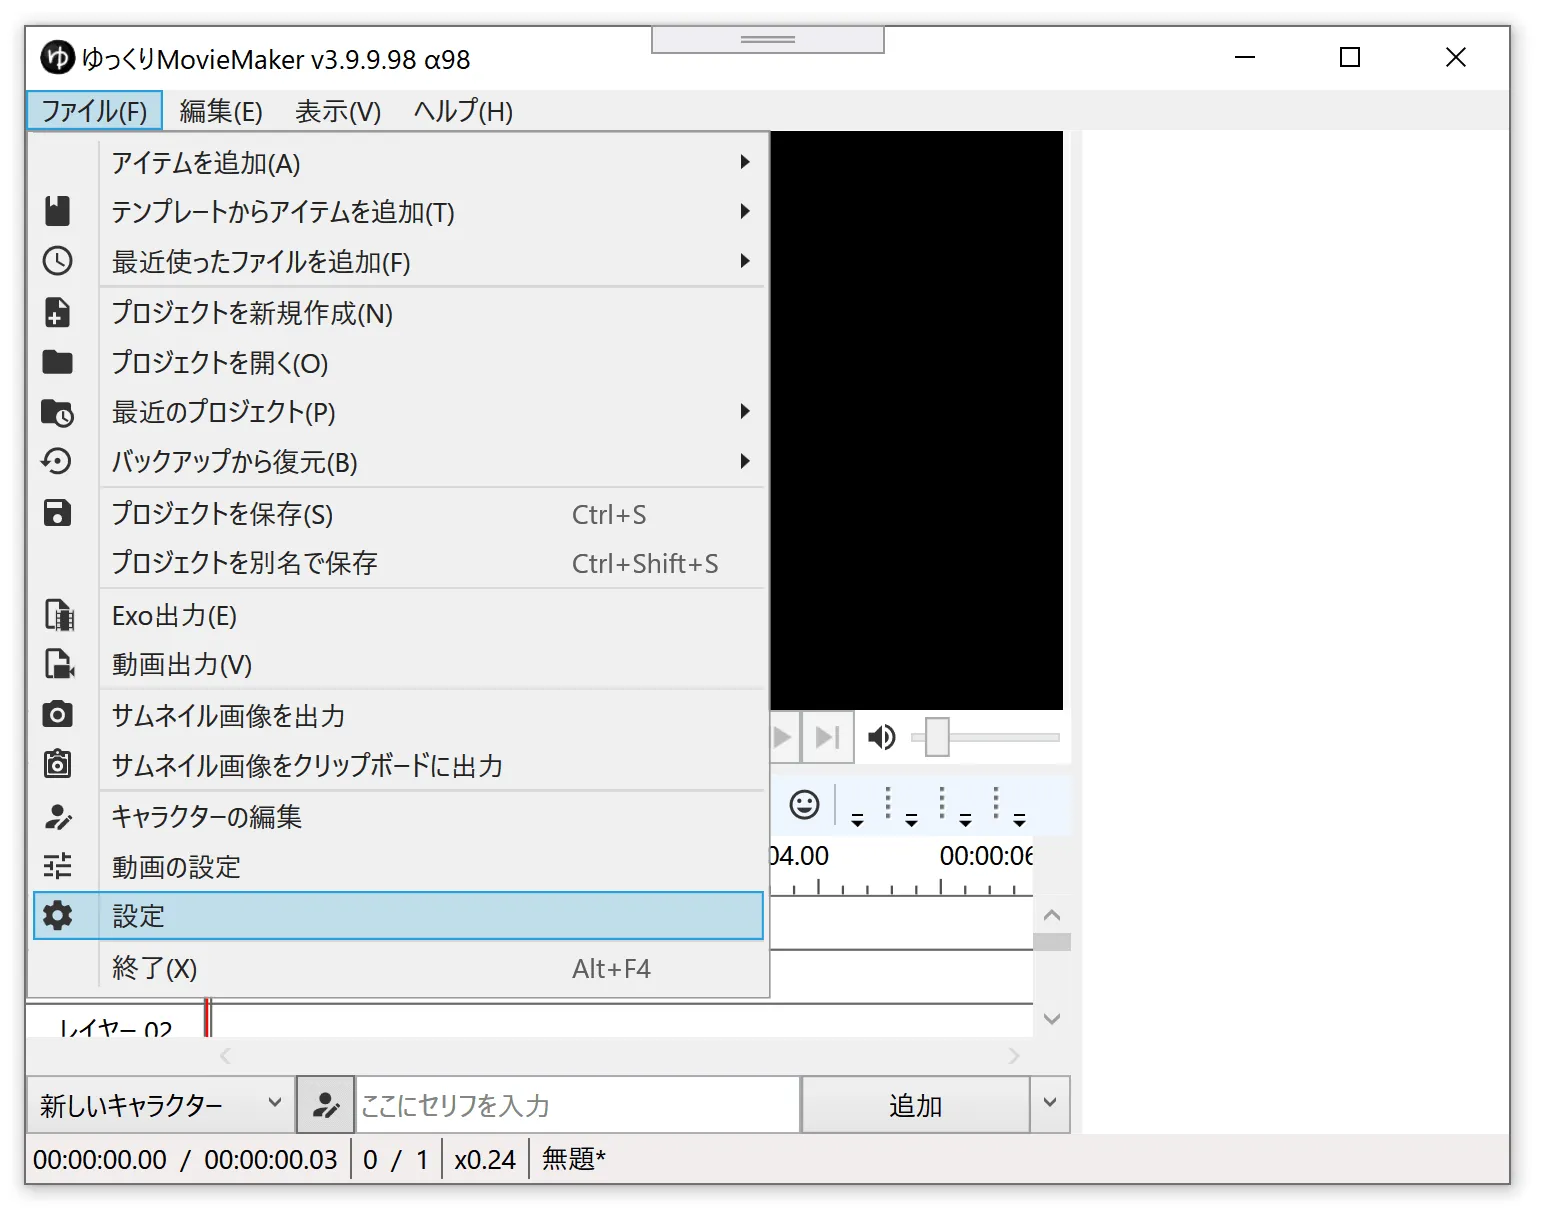The width and height of the screenshot is (1541, 1217).
Task: Expand 最近使ったファイルを追加(F) submenu
Action: 745,261
